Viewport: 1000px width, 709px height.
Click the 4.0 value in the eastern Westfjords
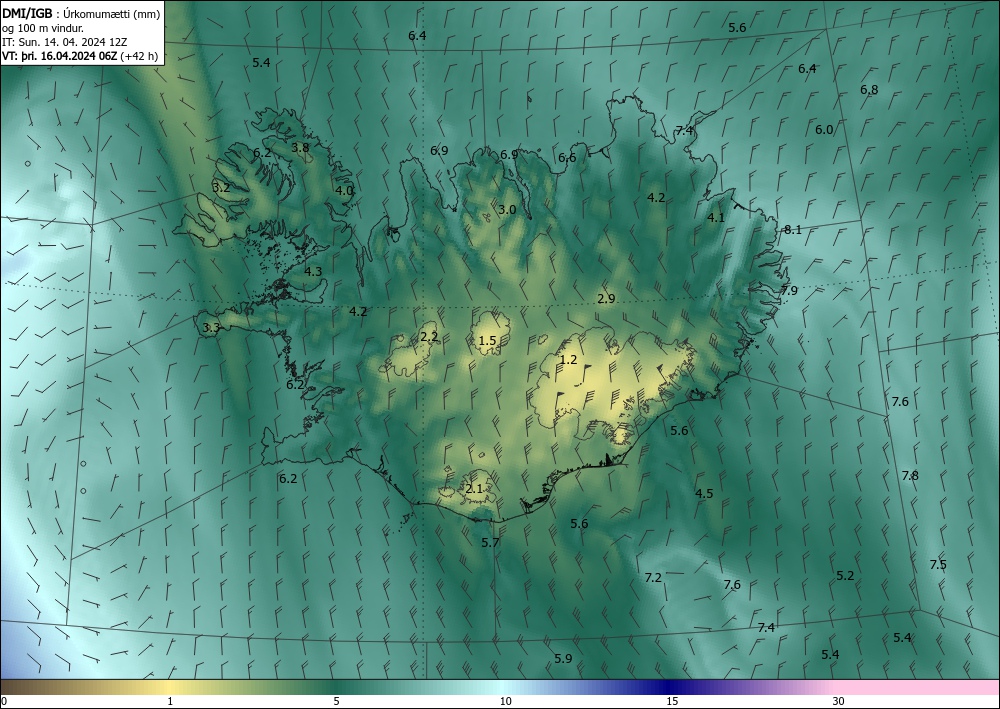[x=344, y=190]
